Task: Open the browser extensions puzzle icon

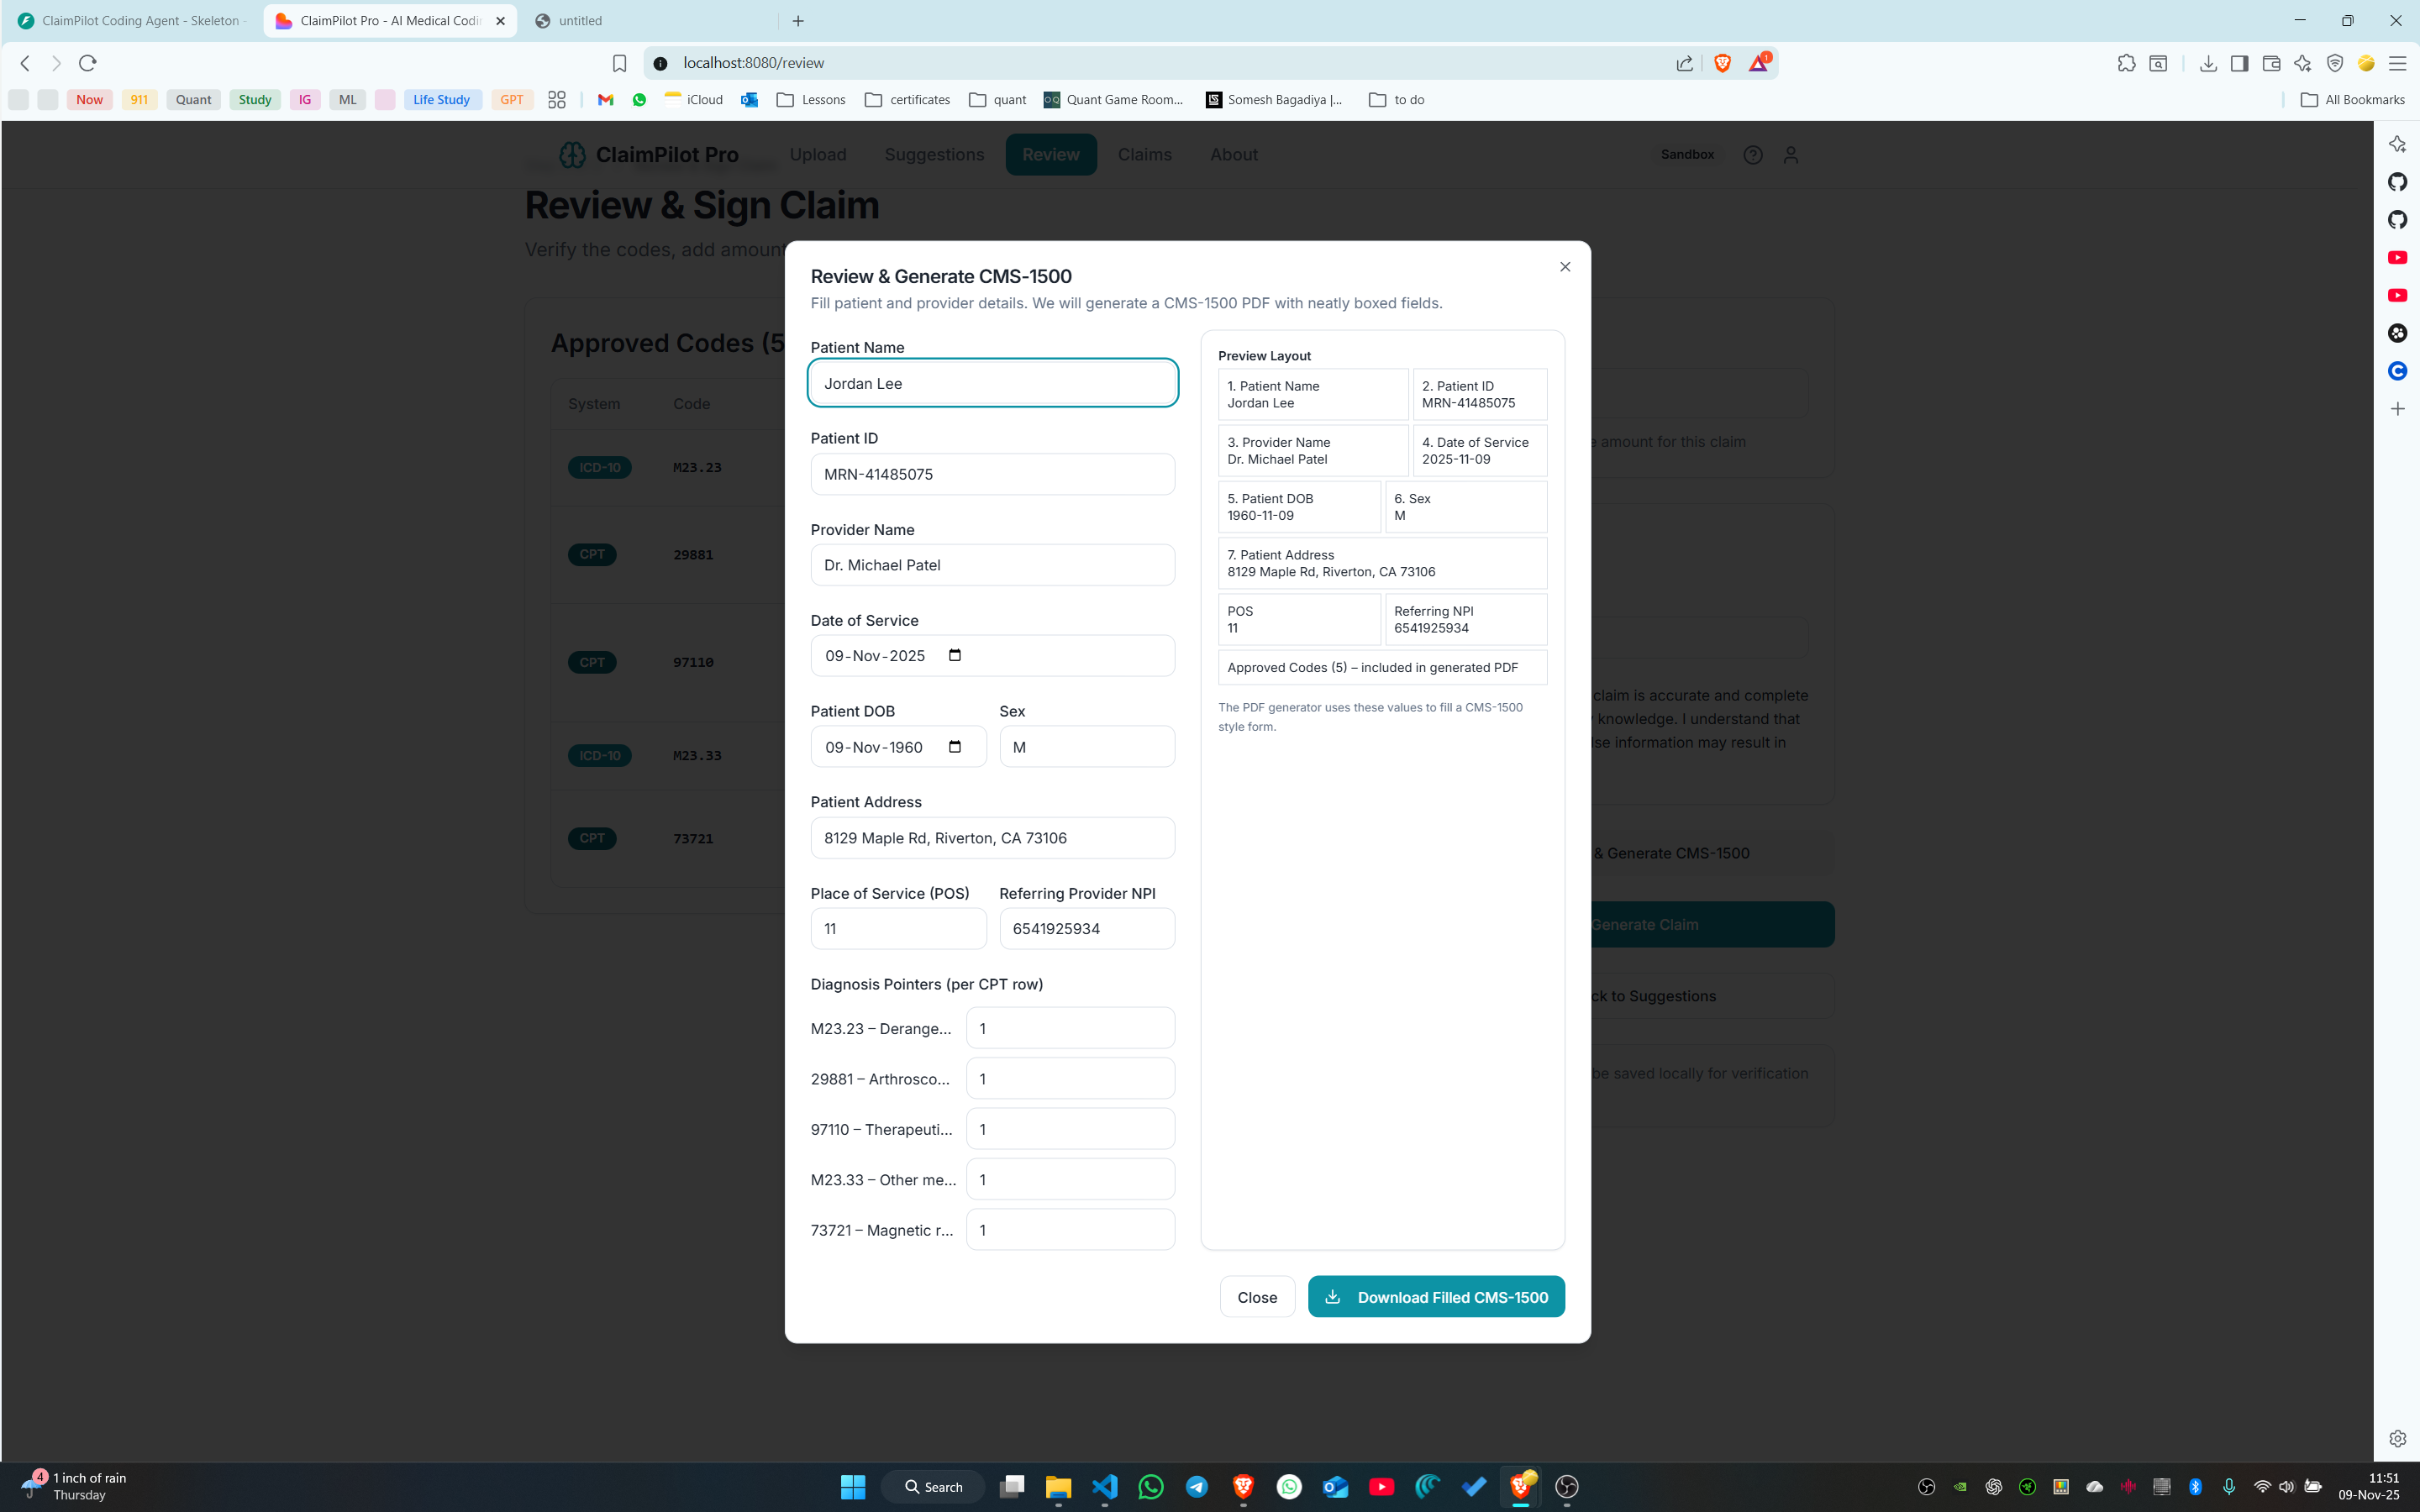Action: (2126, 63)
